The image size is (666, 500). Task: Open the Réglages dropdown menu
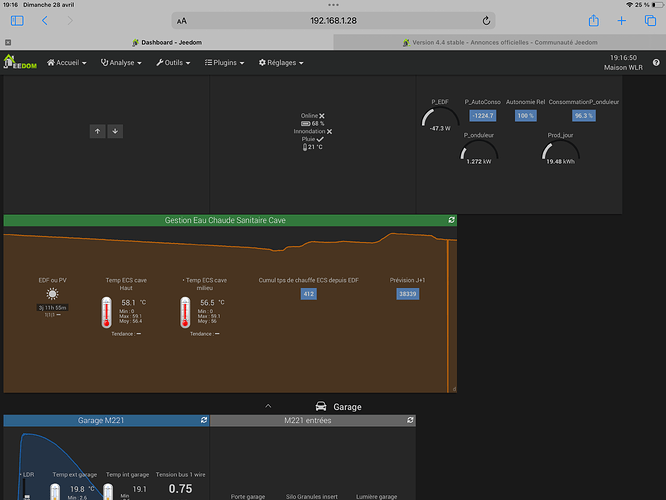coord(281,62)
